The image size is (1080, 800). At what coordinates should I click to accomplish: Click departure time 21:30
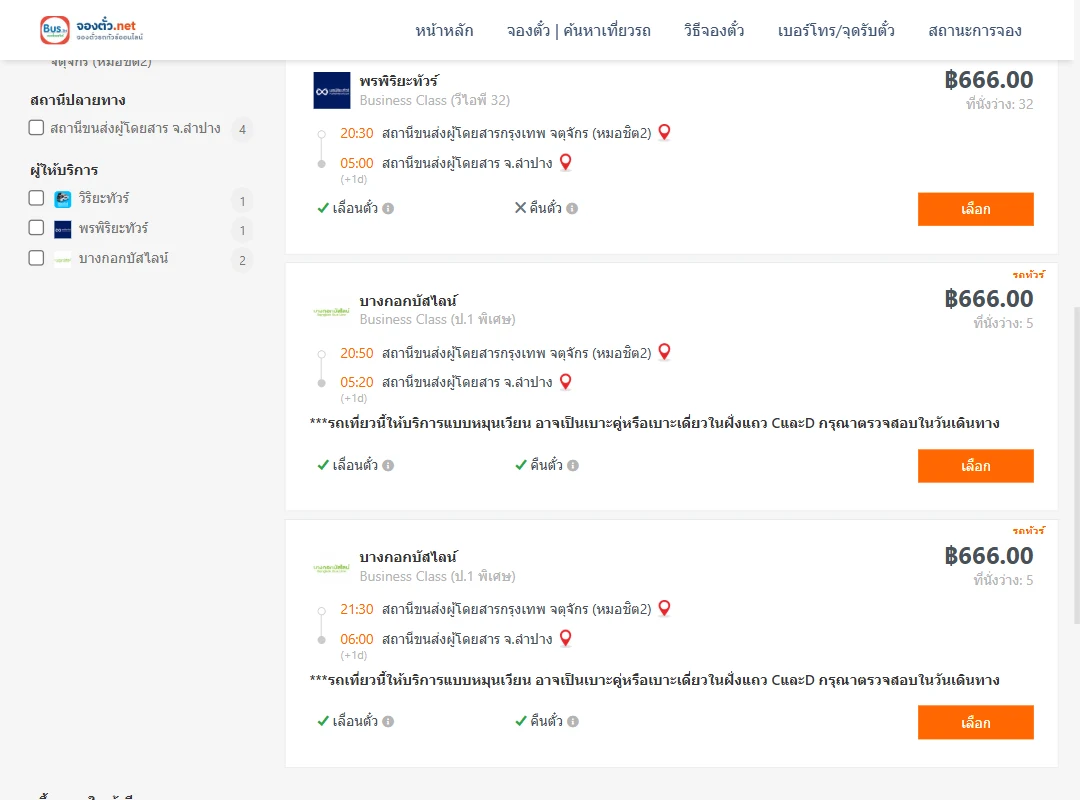(x=357, y=609)
